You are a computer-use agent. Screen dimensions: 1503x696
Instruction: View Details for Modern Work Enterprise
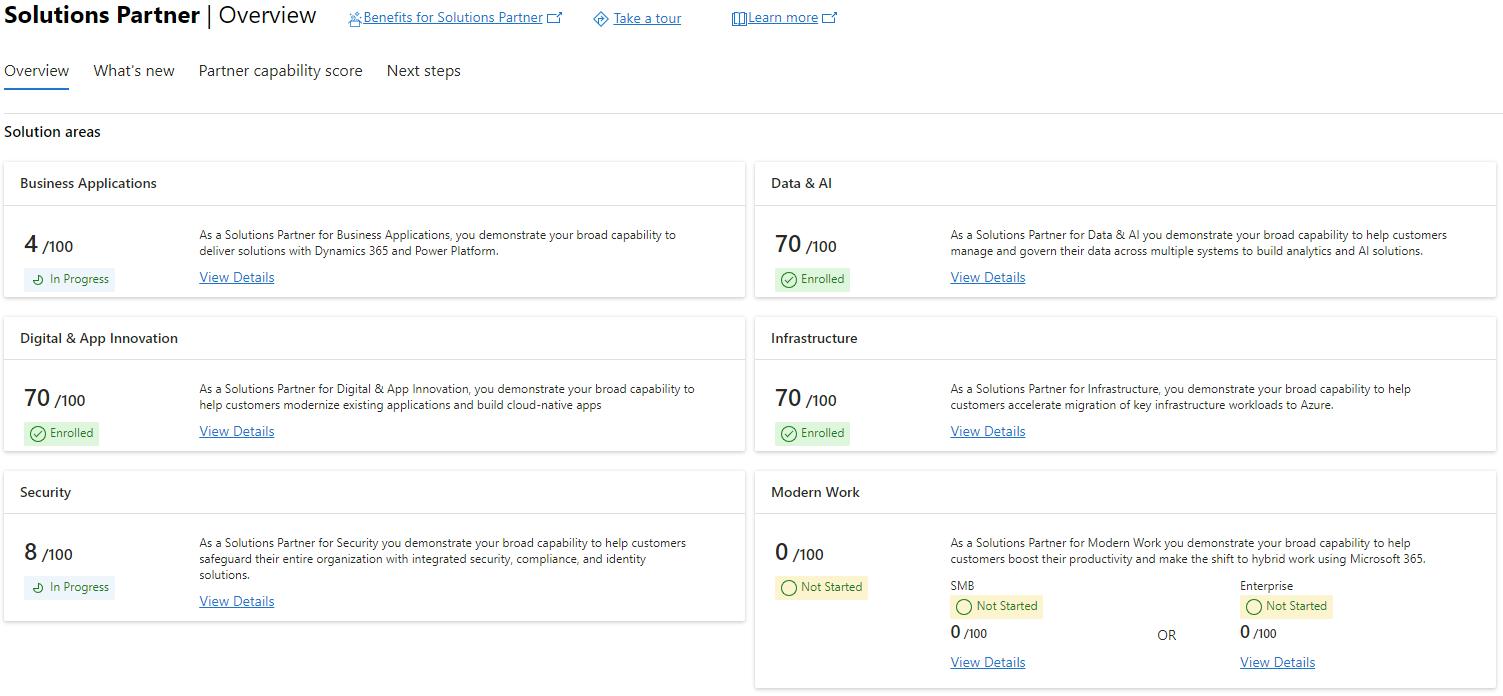point(1278,663)
